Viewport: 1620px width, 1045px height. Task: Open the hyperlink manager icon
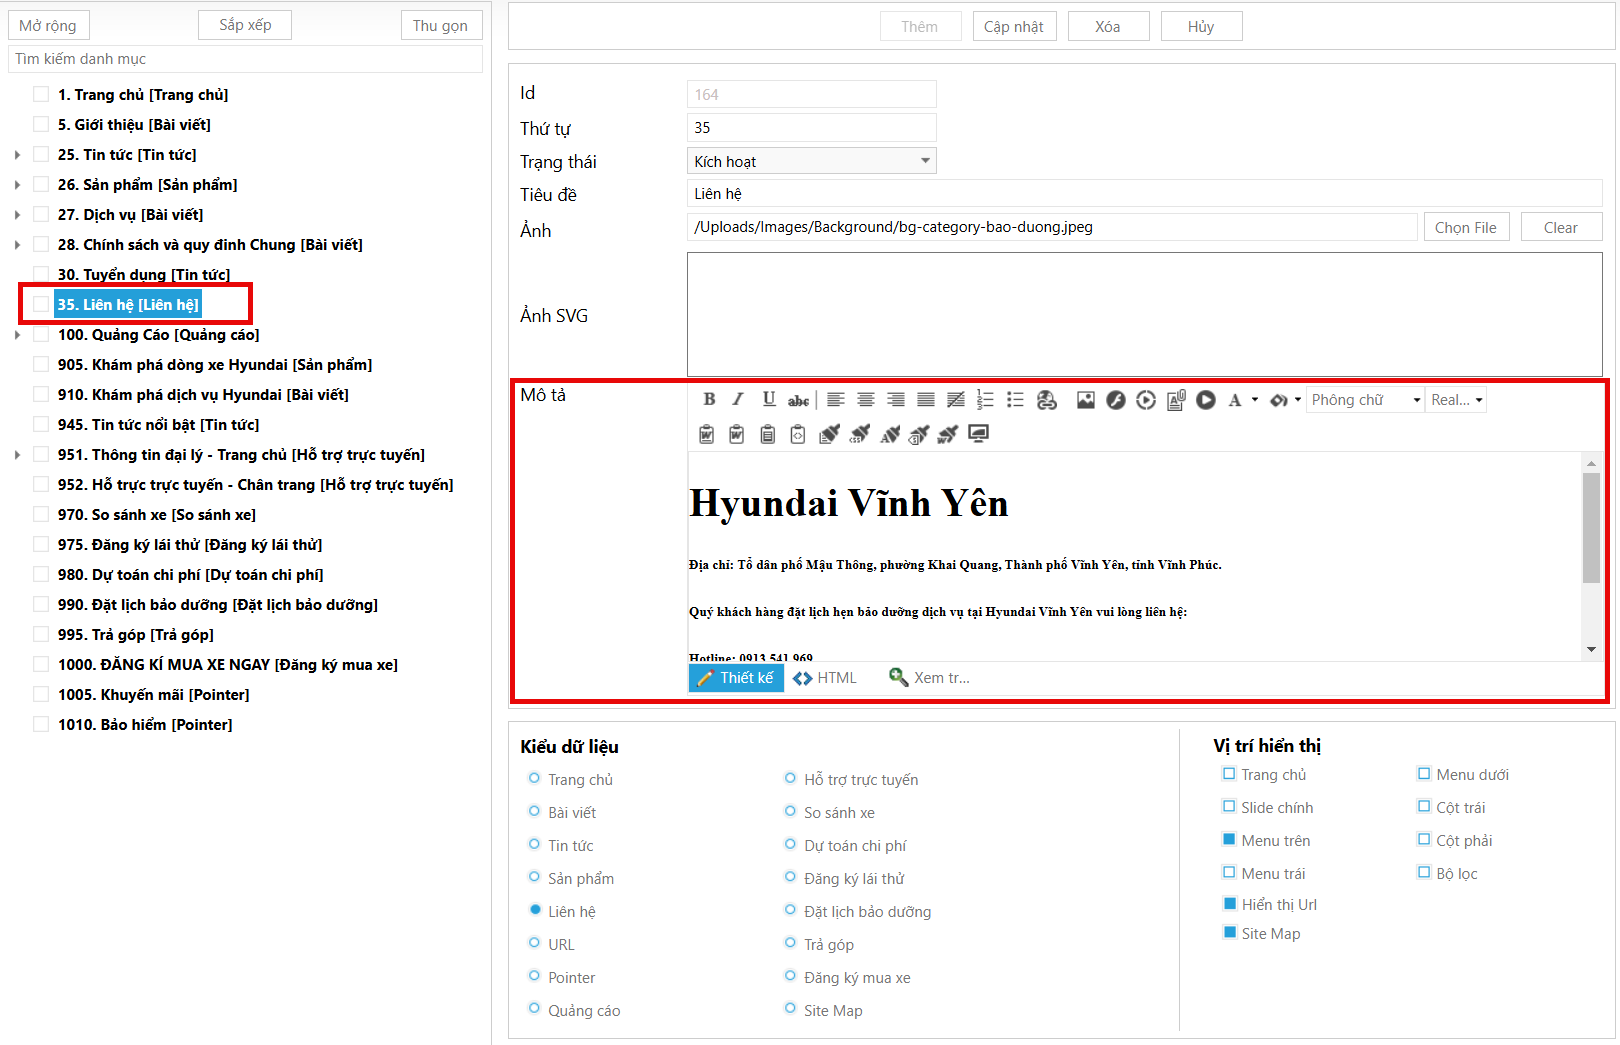tap(1047, 400)
